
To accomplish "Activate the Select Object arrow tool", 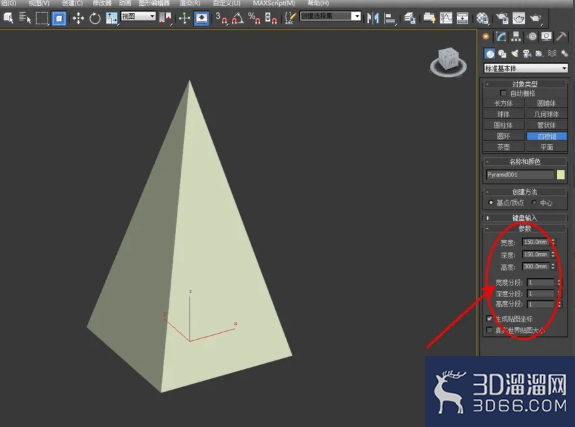I will click(8, 18).
